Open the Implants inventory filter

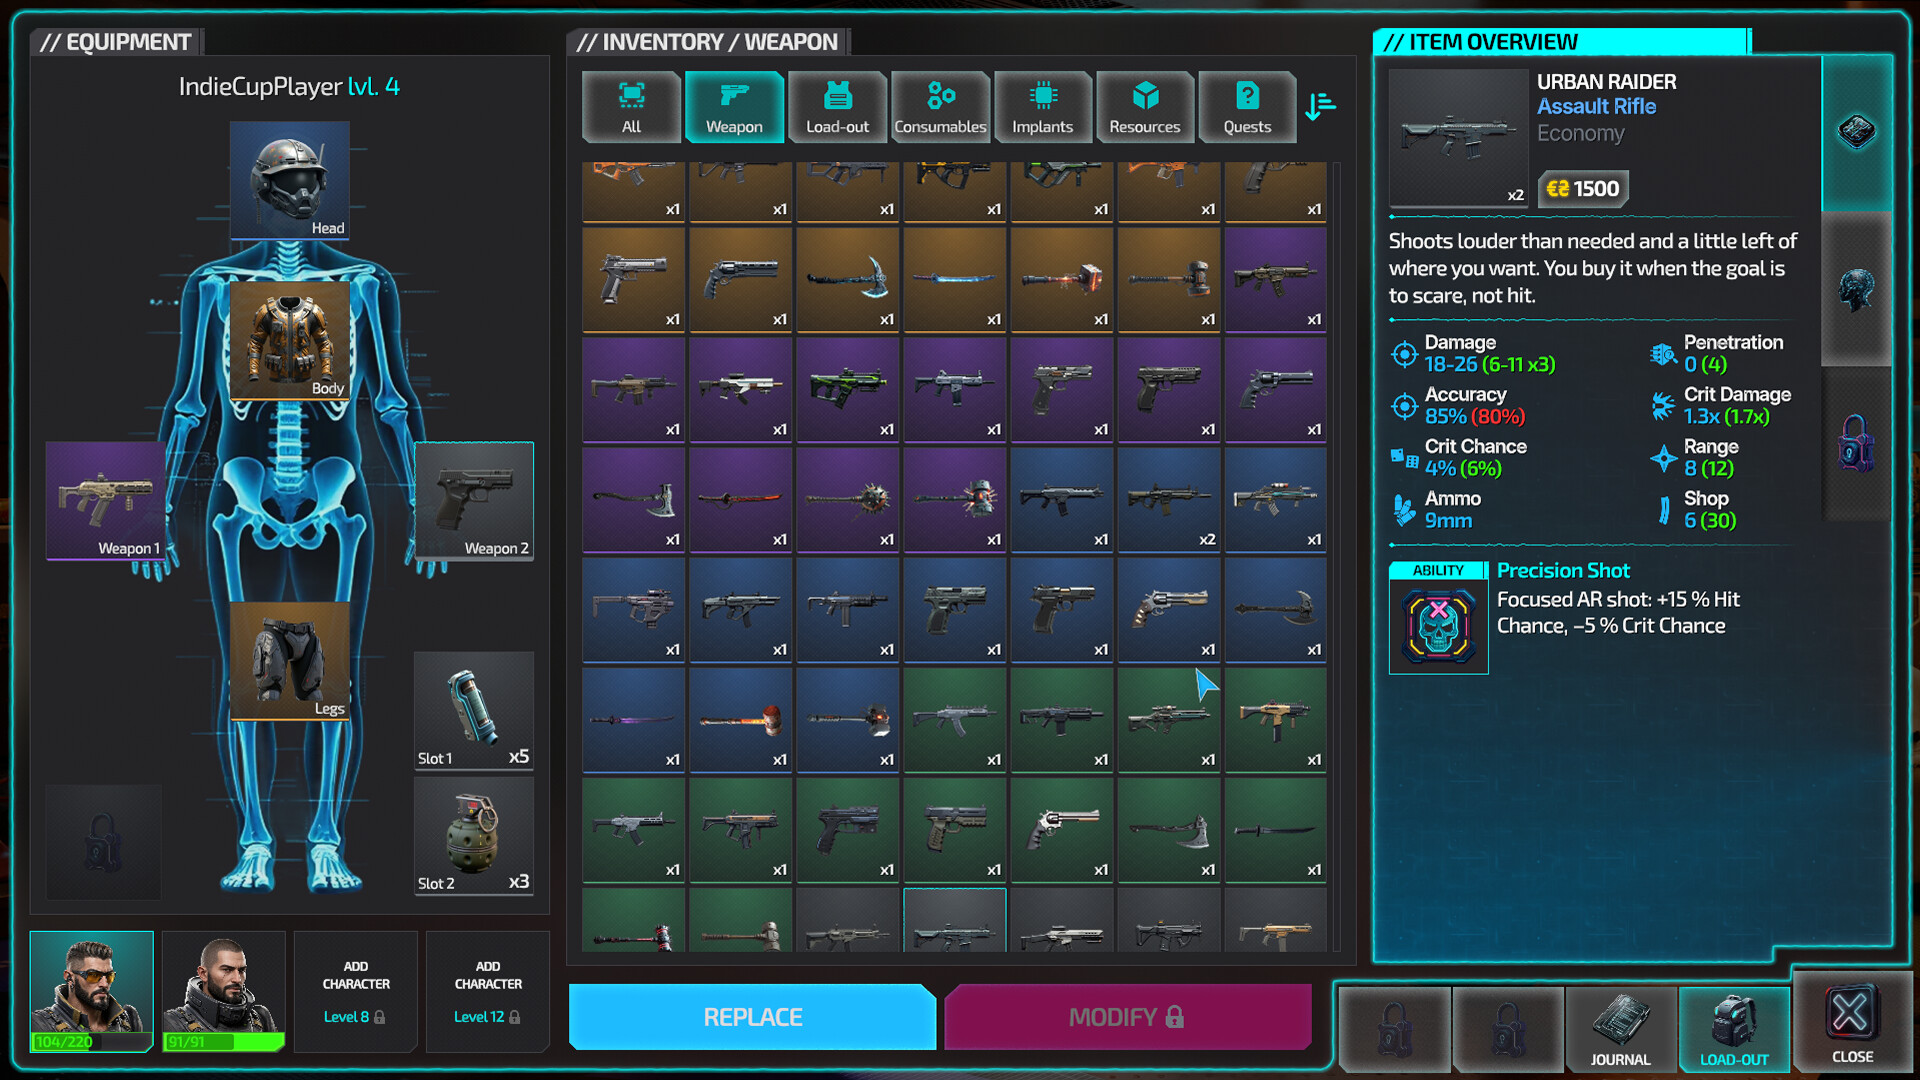pos(1043,106)
